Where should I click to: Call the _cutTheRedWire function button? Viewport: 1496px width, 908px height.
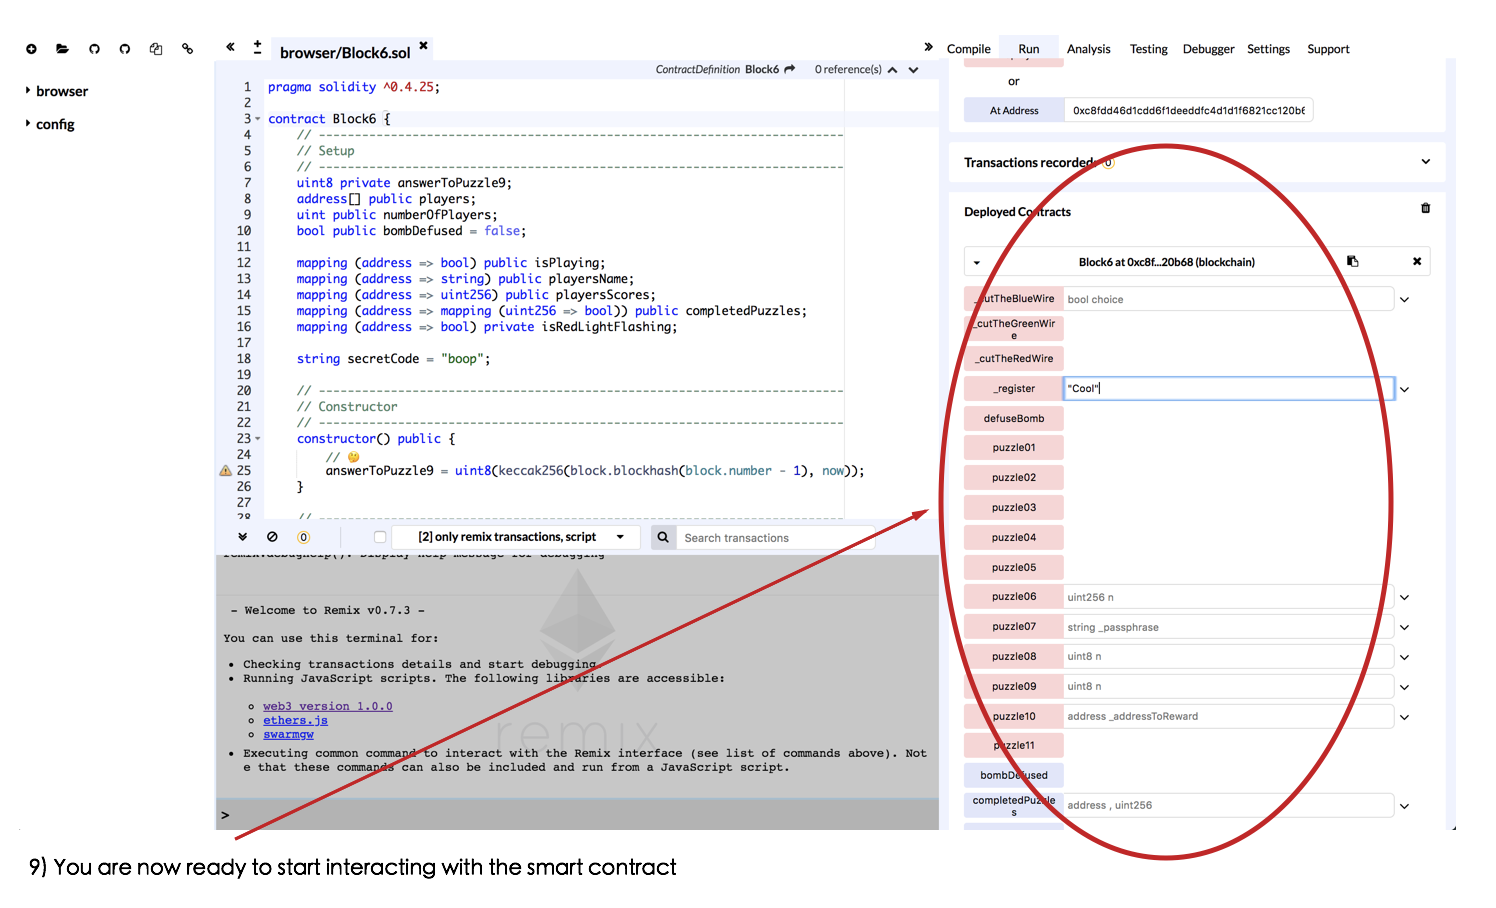[x=1014, y=359]
